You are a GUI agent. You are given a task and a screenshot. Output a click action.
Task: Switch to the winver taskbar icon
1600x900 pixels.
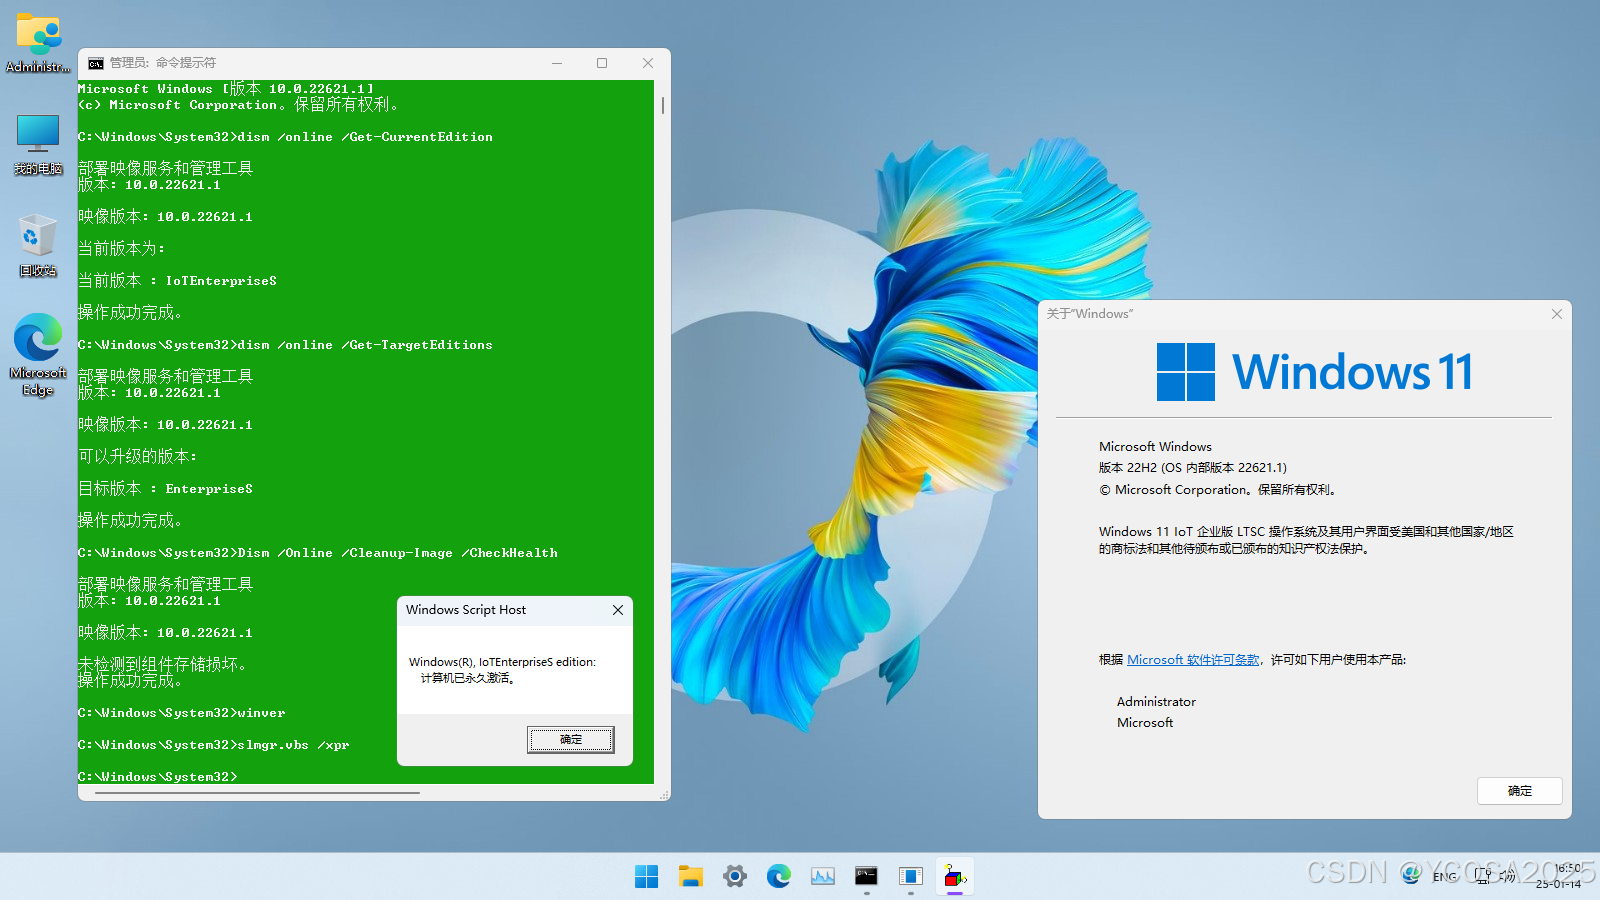[911, 877]
